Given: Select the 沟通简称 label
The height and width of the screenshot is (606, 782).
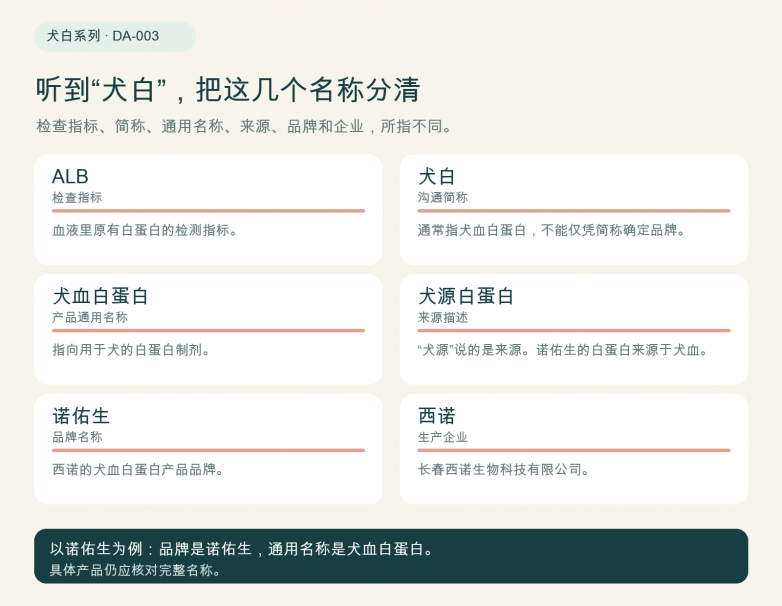Looking at the screenshot, I should click(x=442, y=198).
